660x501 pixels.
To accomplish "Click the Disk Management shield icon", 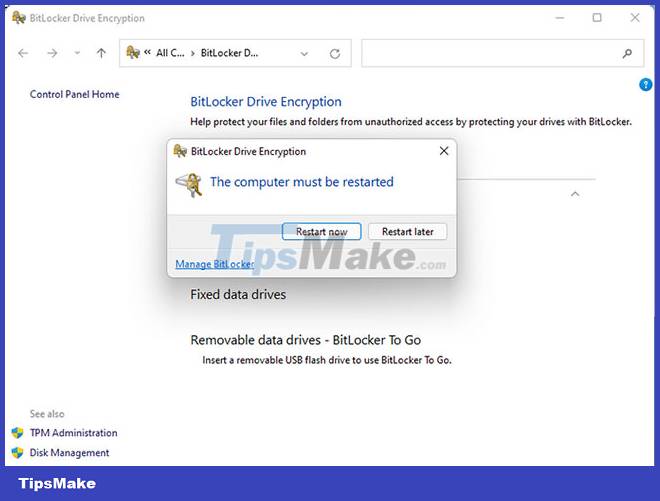I will pos(17,453).
